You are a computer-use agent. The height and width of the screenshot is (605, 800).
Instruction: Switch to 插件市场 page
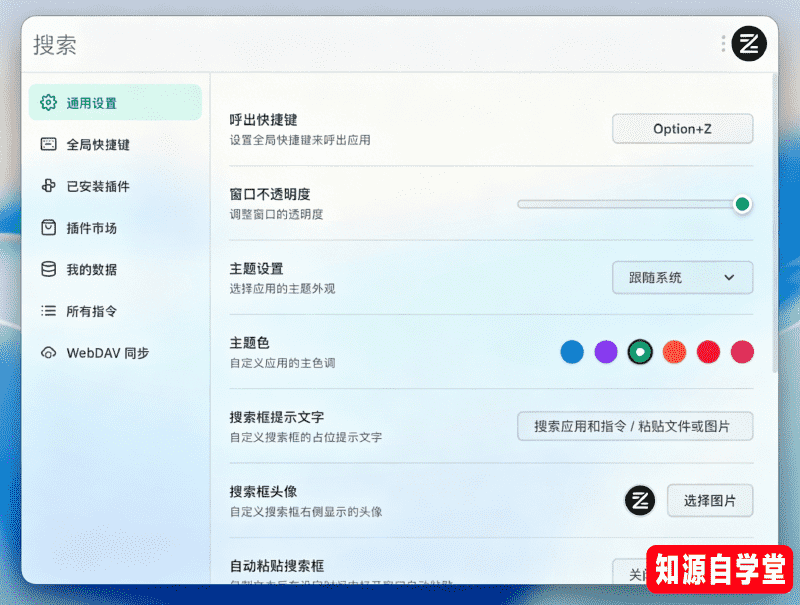point(115,228)
